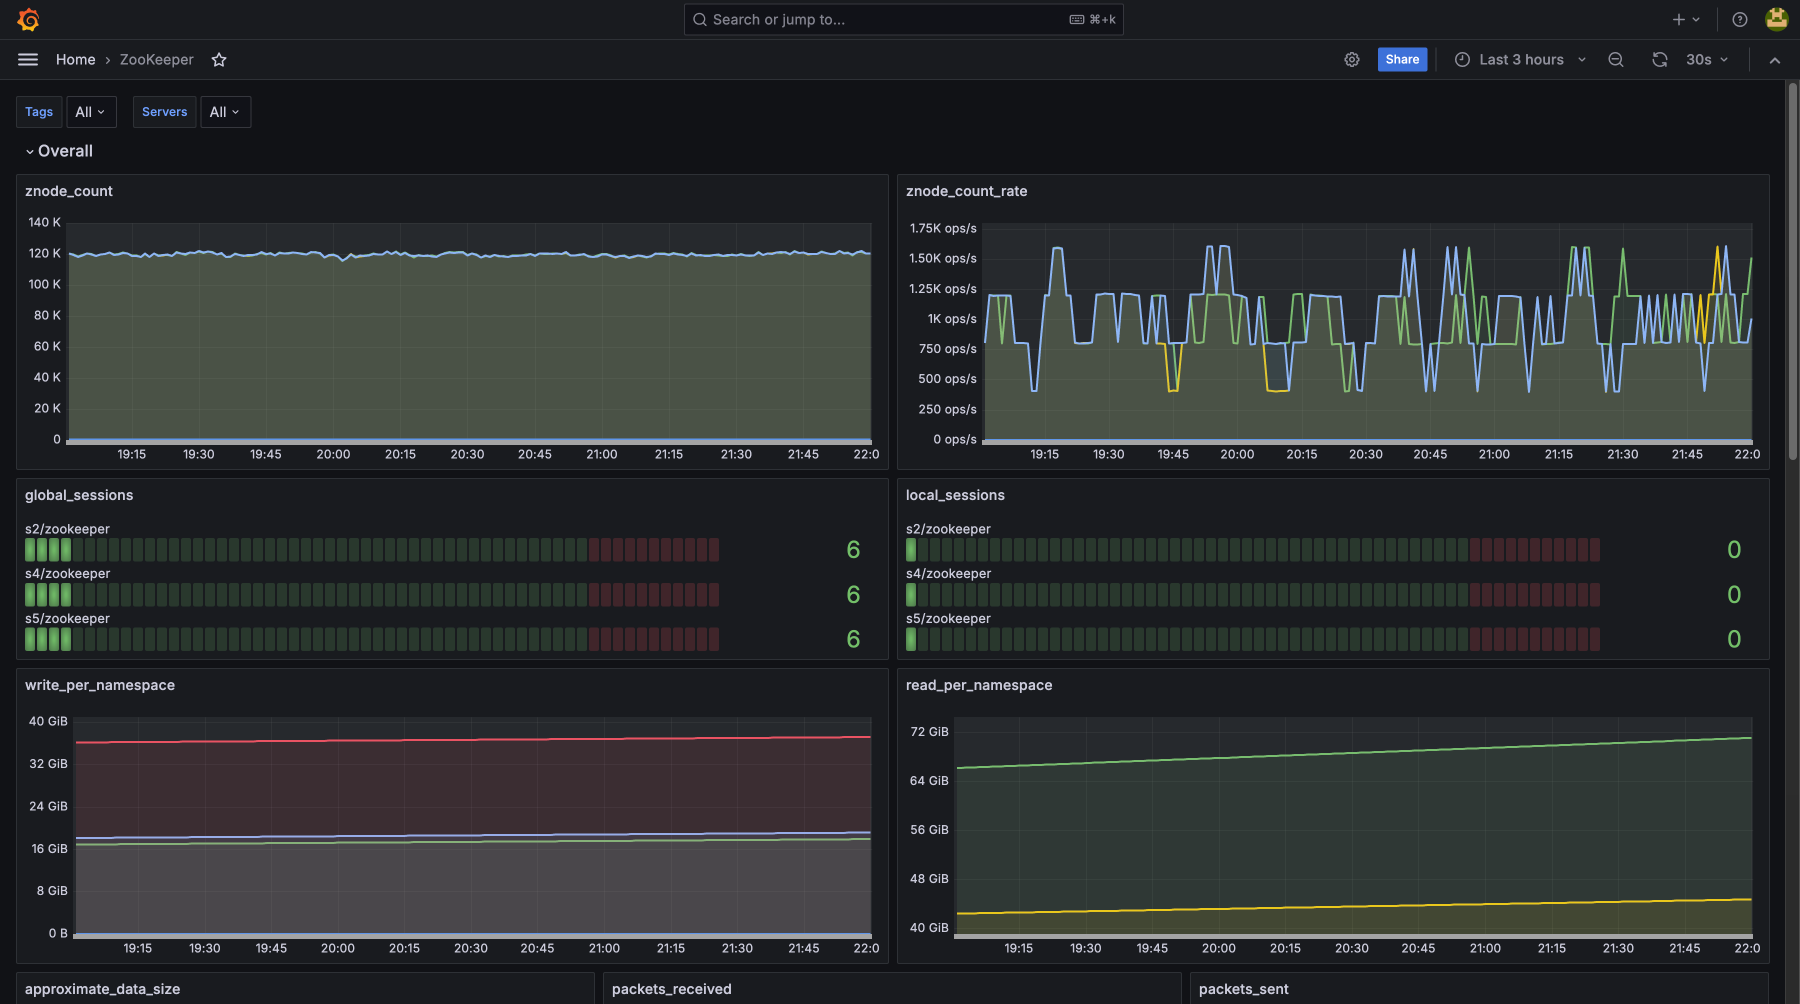Open the Servers variable All dropdown

point(225,112)
